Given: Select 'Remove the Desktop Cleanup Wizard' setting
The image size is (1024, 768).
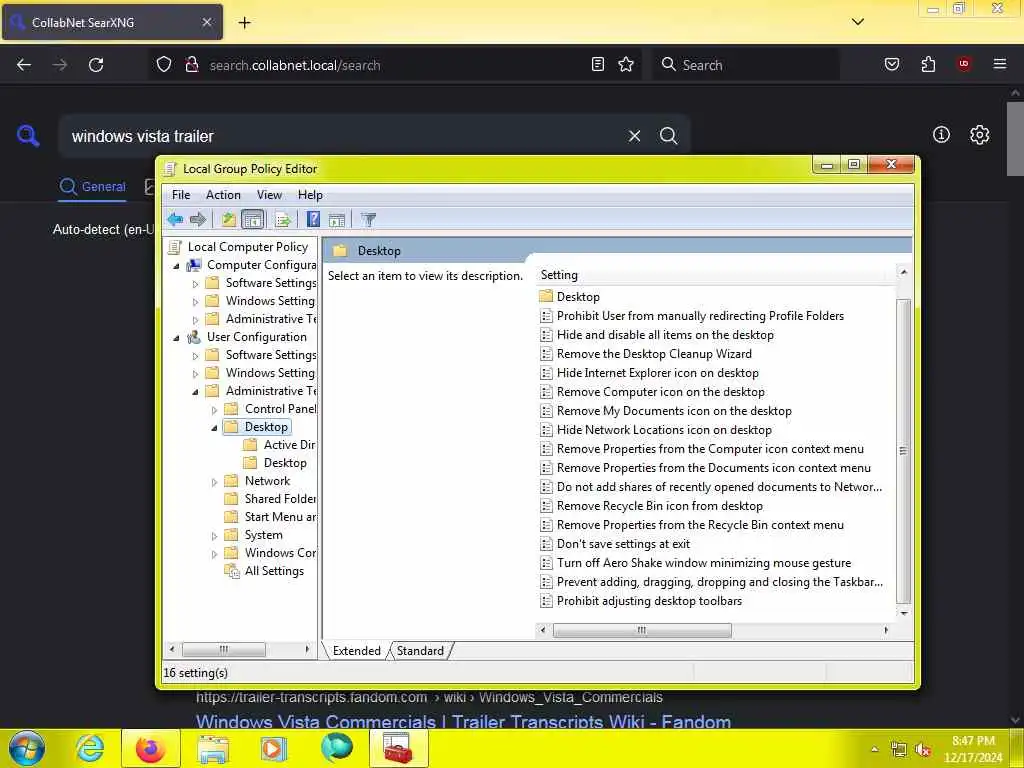Looking at the screenshot, I should pos(646,353).
